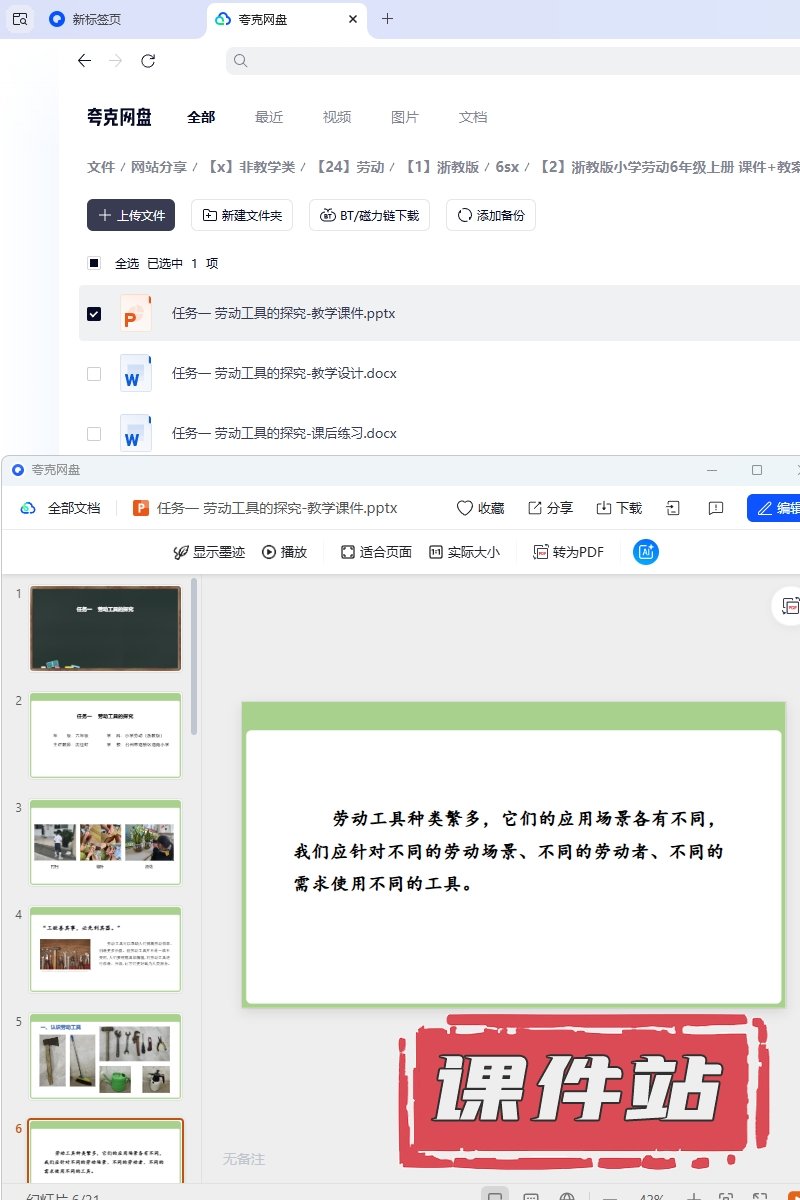Click the 新建文件夹 button

[x=242, y=215]
